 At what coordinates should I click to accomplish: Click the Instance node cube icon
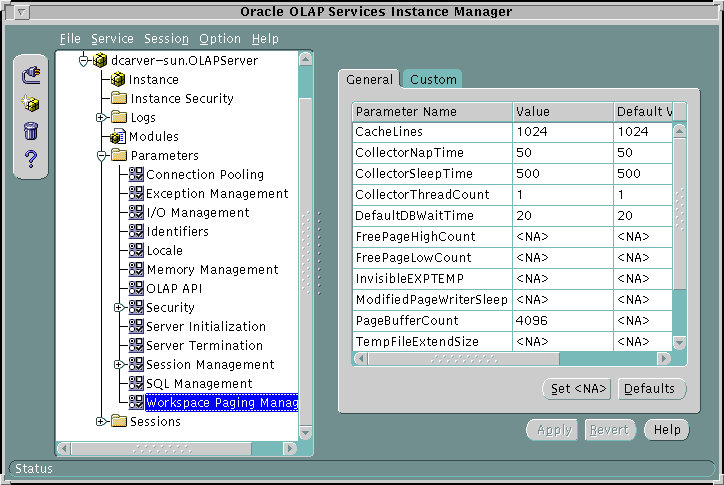point(118,79)
